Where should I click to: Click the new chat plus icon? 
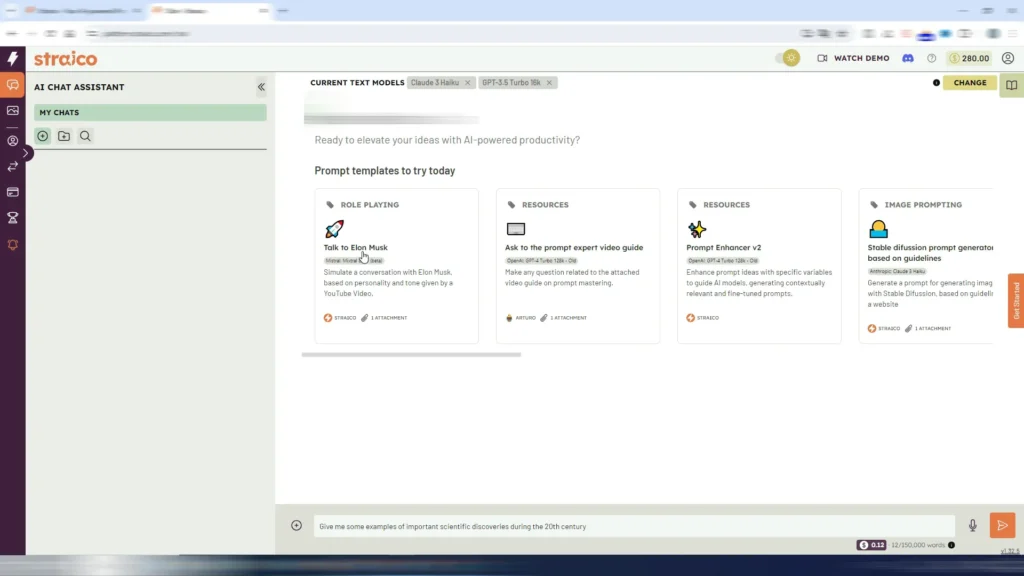pyautogui.click(x=42, y=136)
